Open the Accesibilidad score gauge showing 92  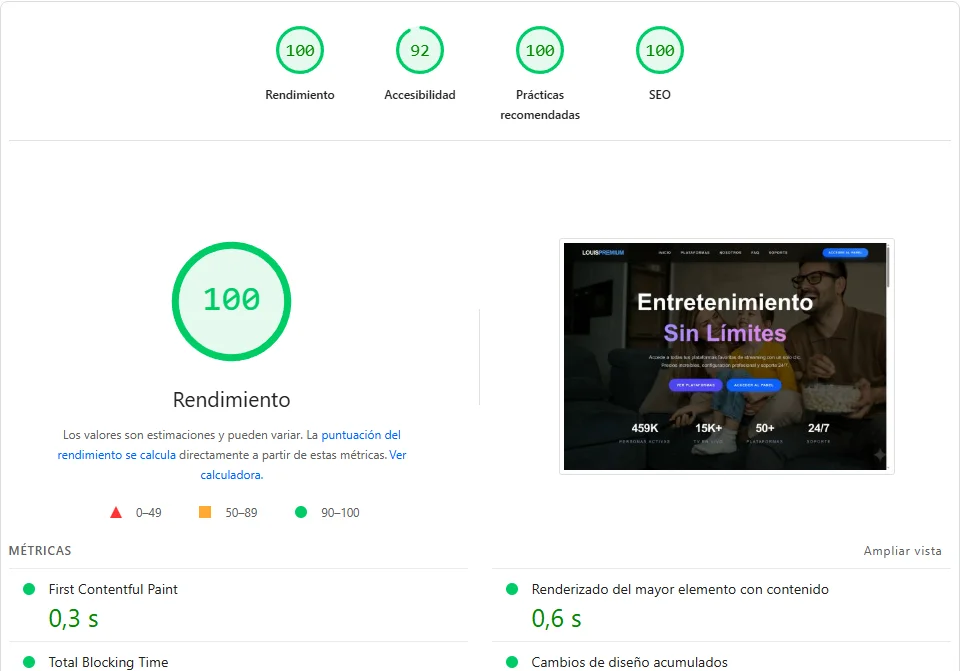420,50
